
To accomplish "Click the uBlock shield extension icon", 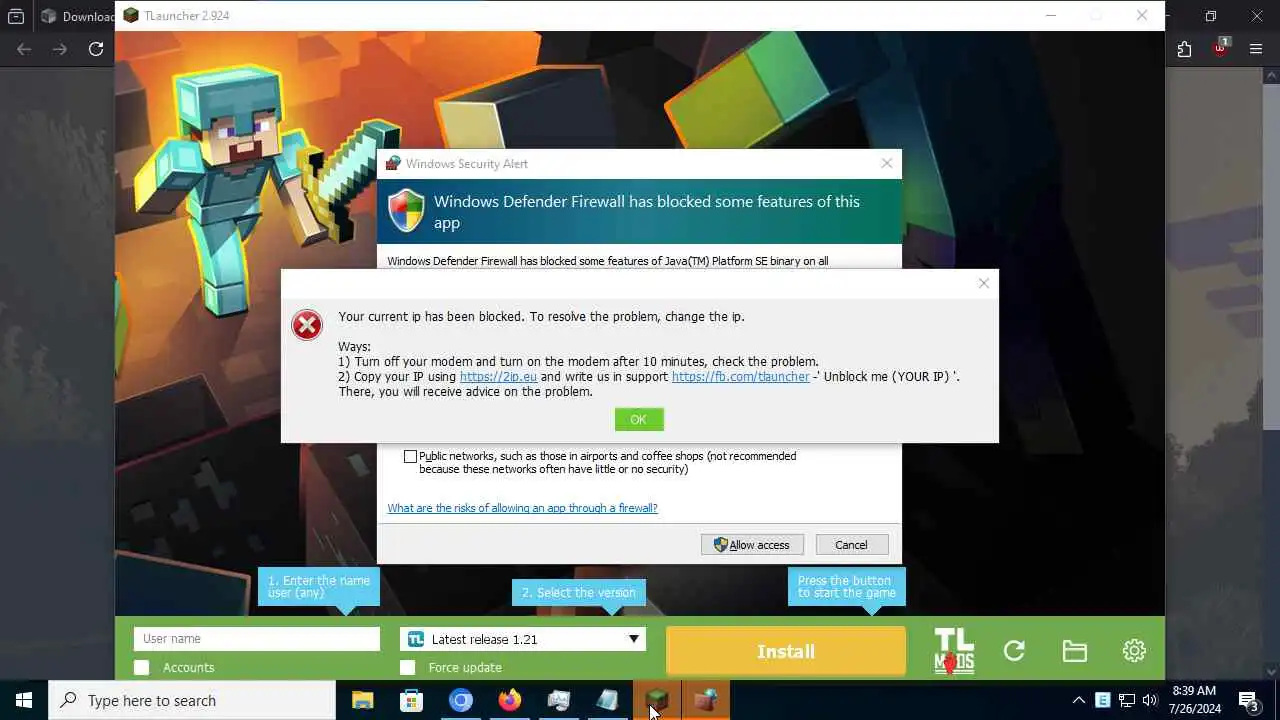I will pos(1221,48).
